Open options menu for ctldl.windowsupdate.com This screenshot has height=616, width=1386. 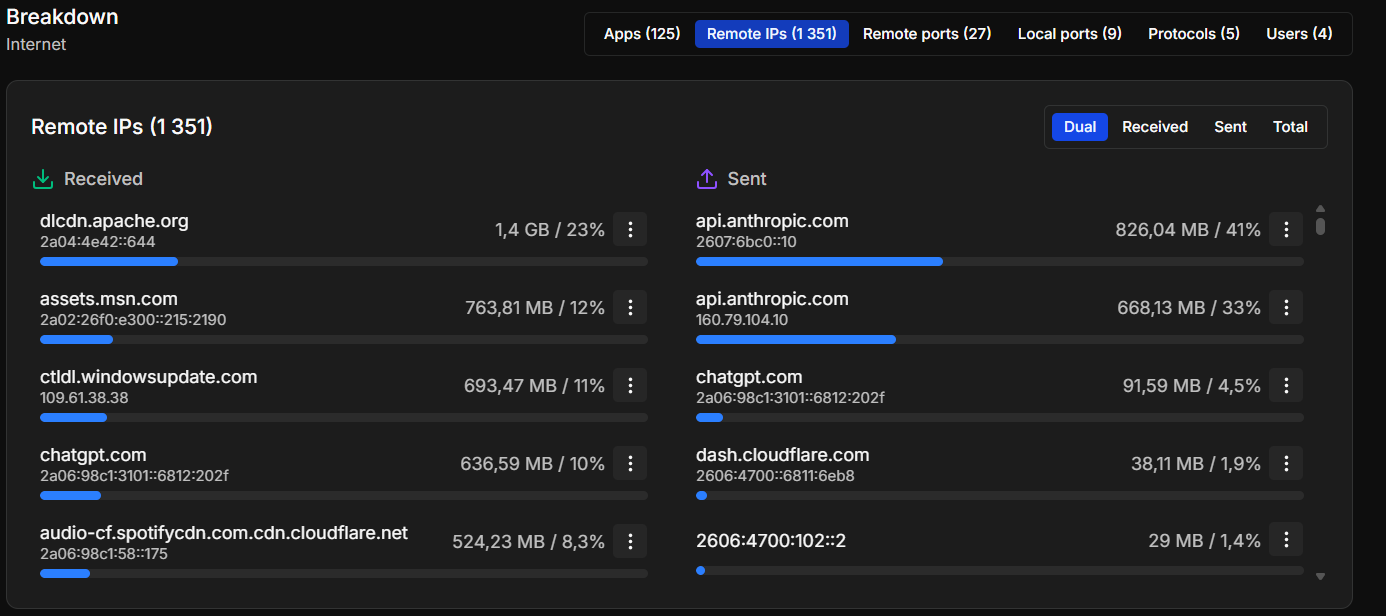[630, 386]
